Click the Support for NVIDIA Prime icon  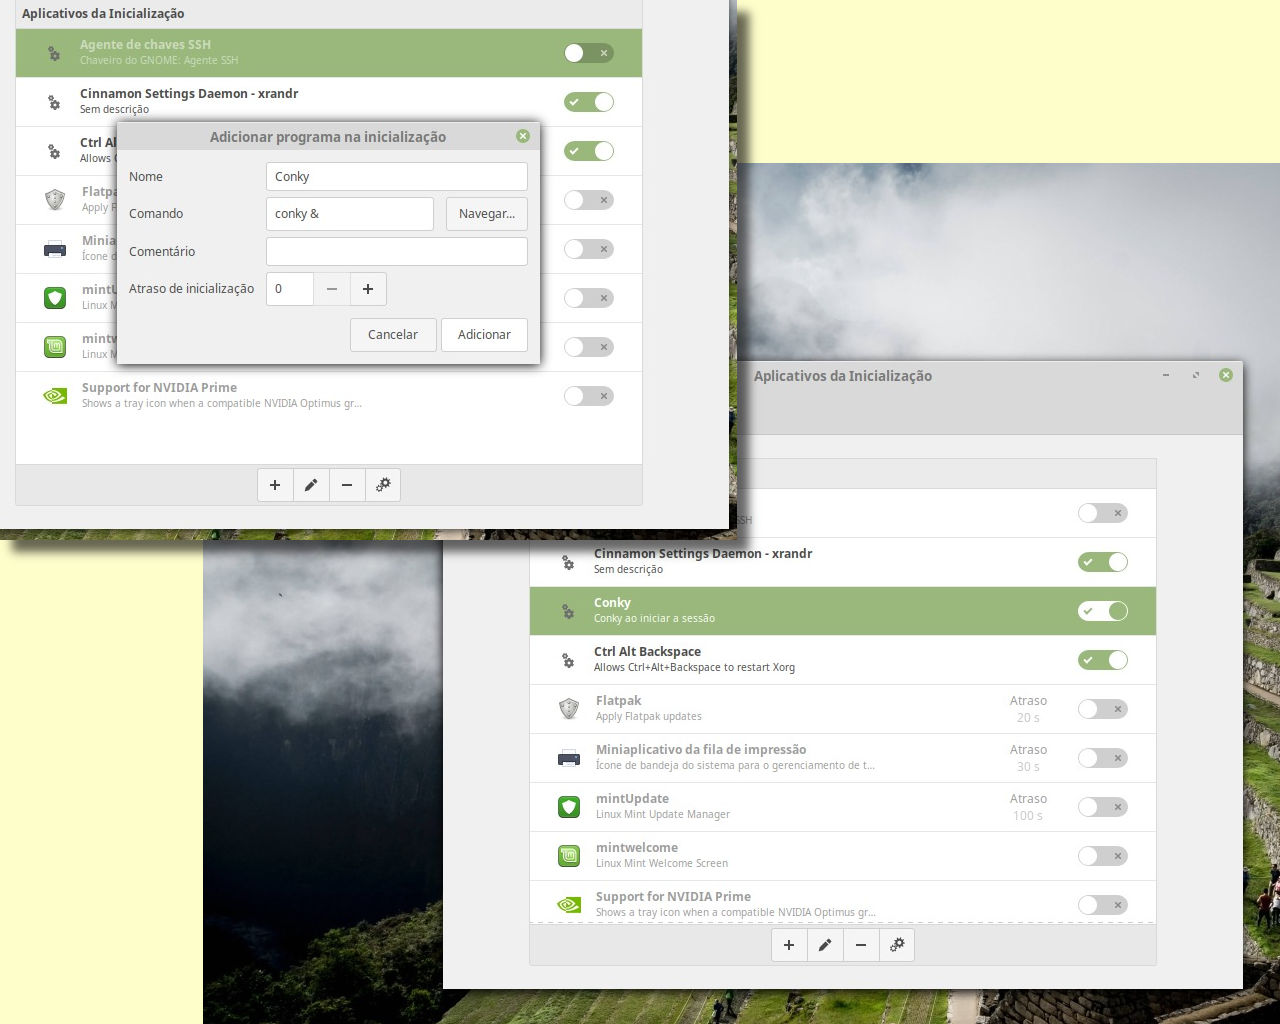coord(568,904)
